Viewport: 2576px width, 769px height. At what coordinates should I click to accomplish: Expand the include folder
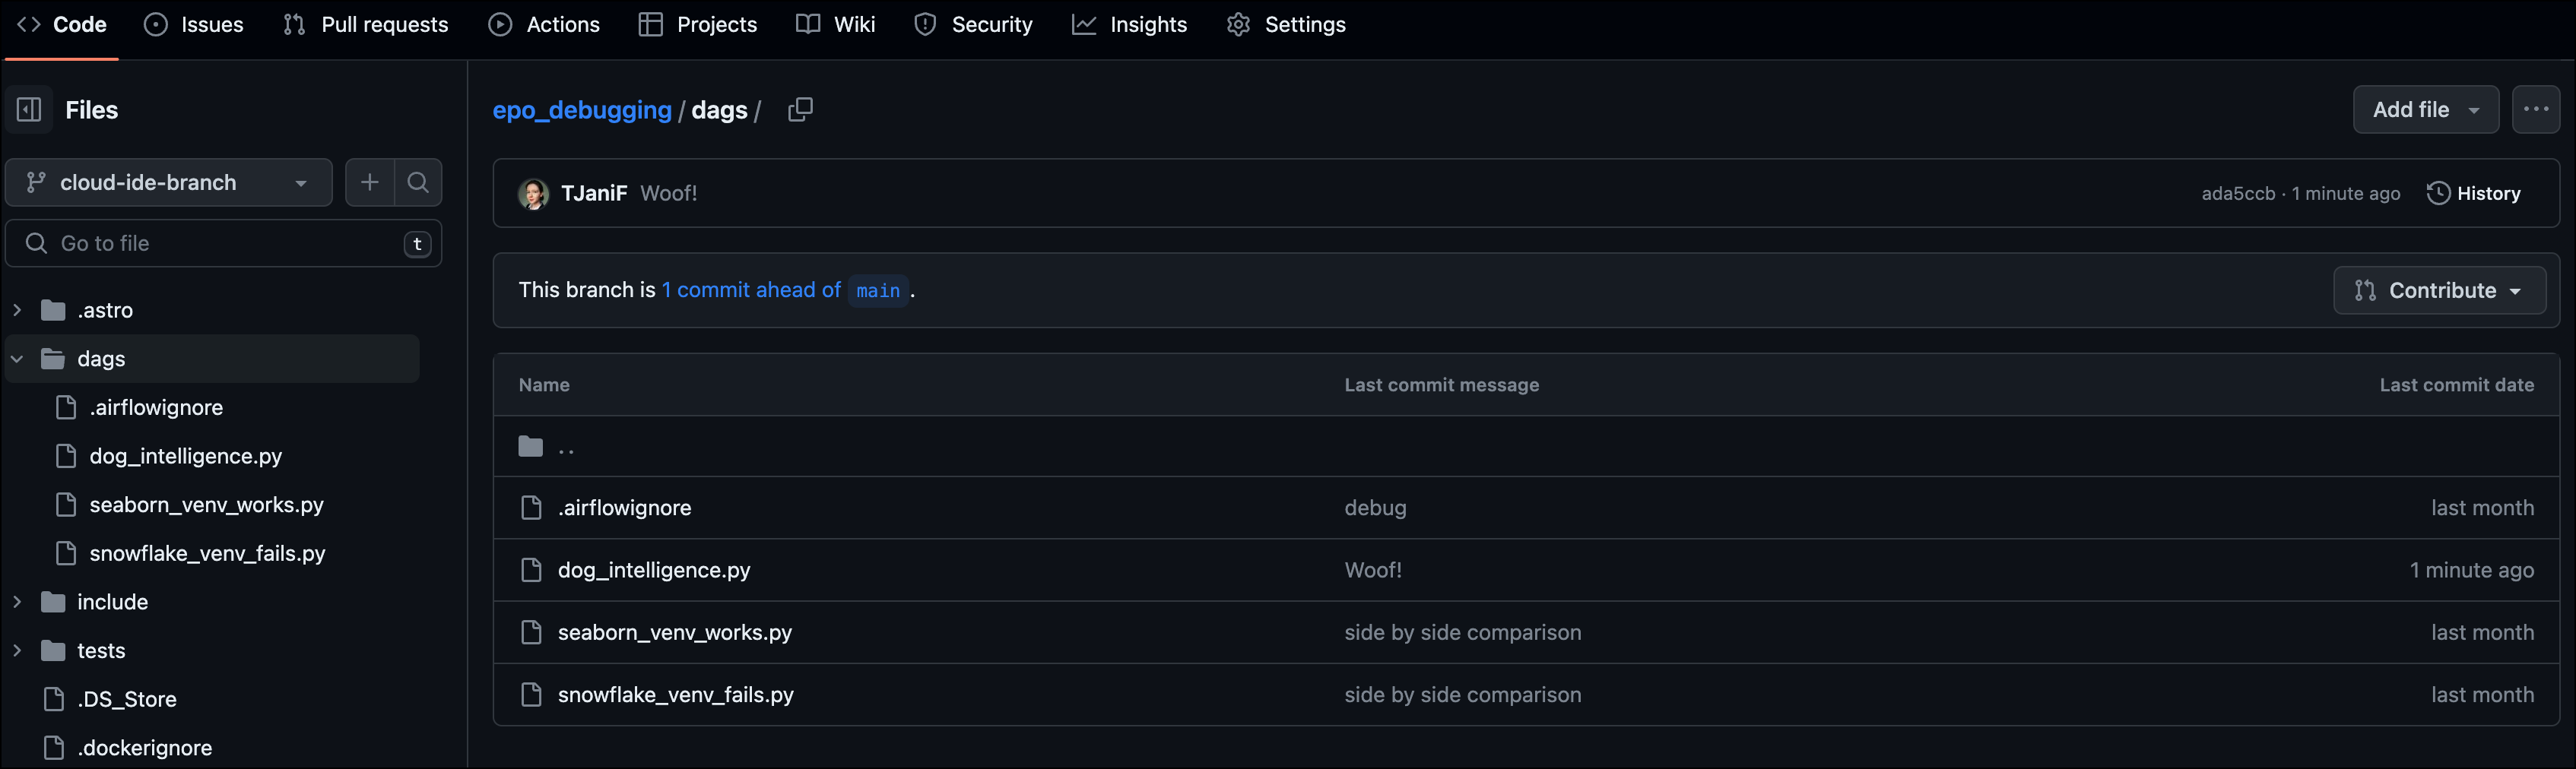[x=17, y=601]
